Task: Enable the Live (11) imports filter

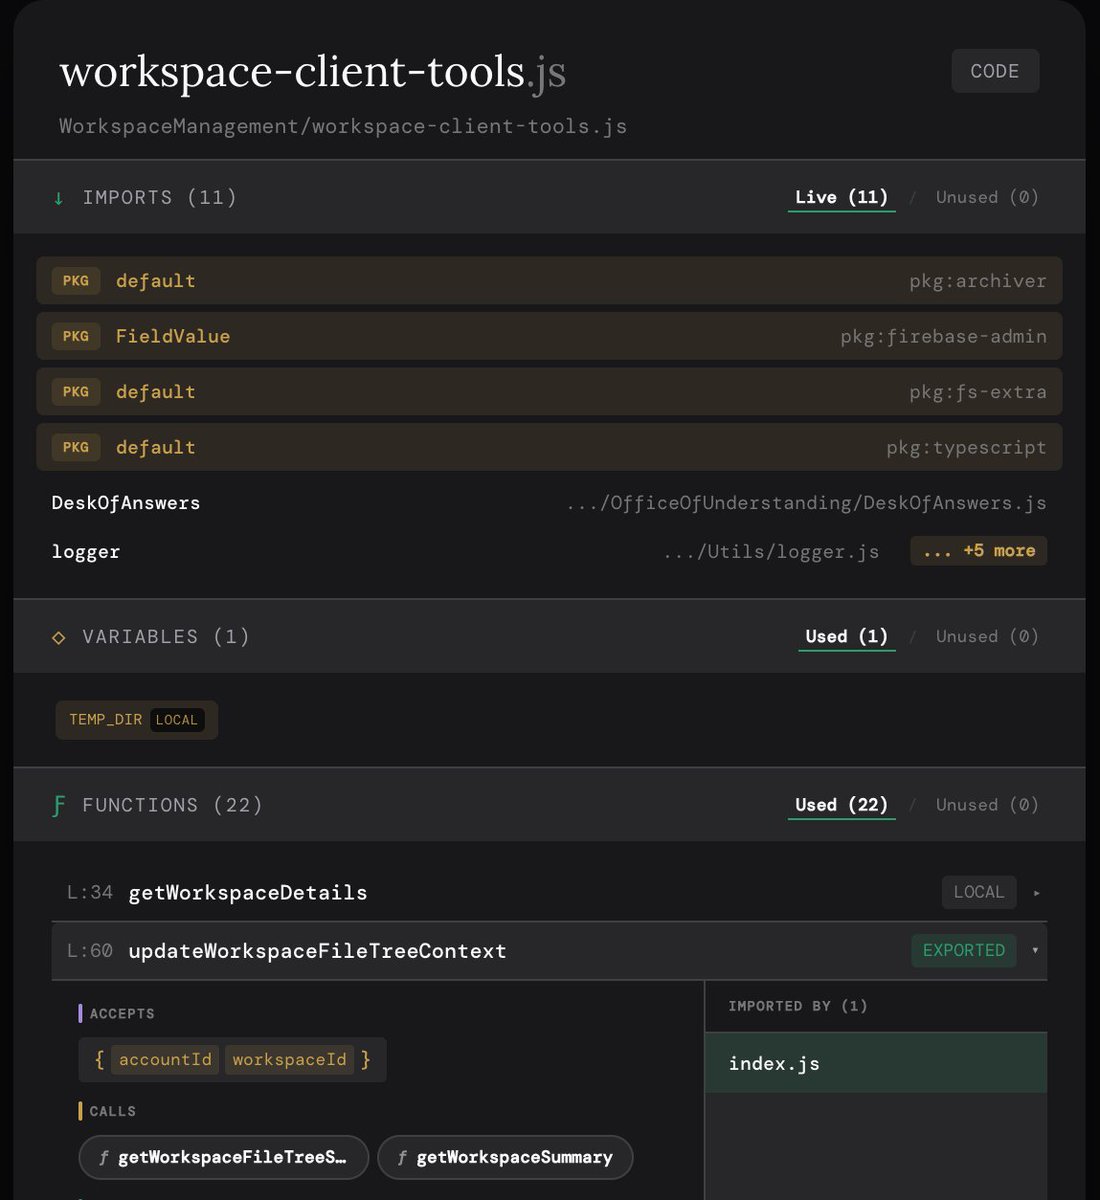Action: tap(841, 197)
